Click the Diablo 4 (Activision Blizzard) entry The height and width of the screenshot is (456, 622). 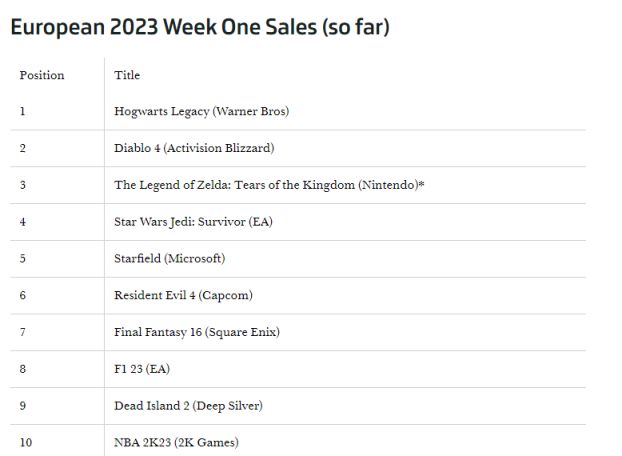point(194,148)
